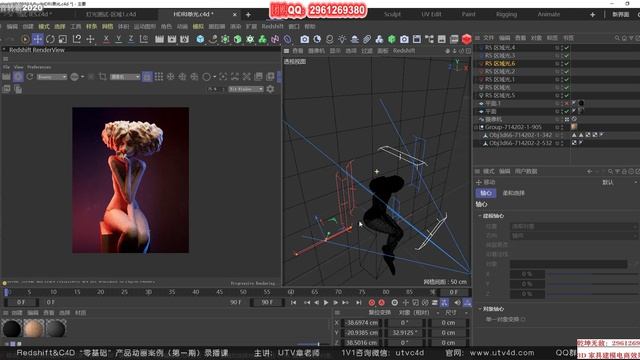Toggle Z axis lock
The height and width of the screenshot is (360, 640).
point(131,39)
